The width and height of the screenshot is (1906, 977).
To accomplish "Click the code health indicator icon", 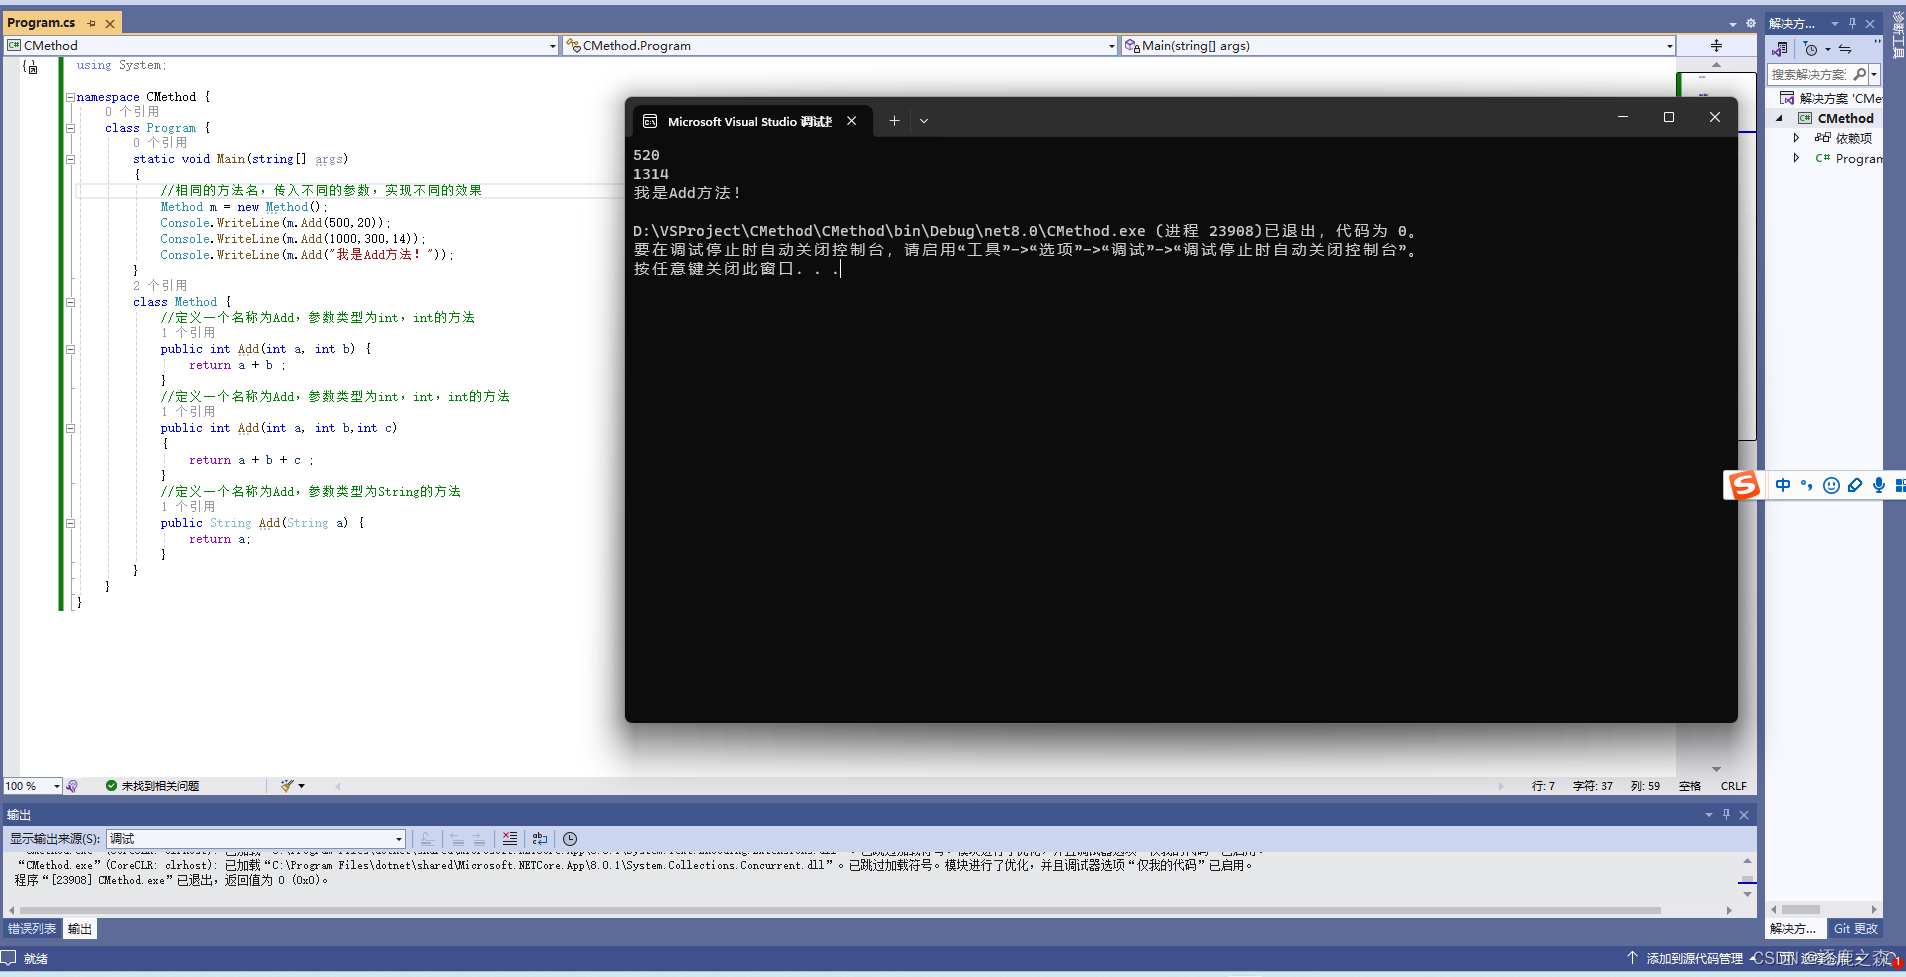I will tap(72, 786).
